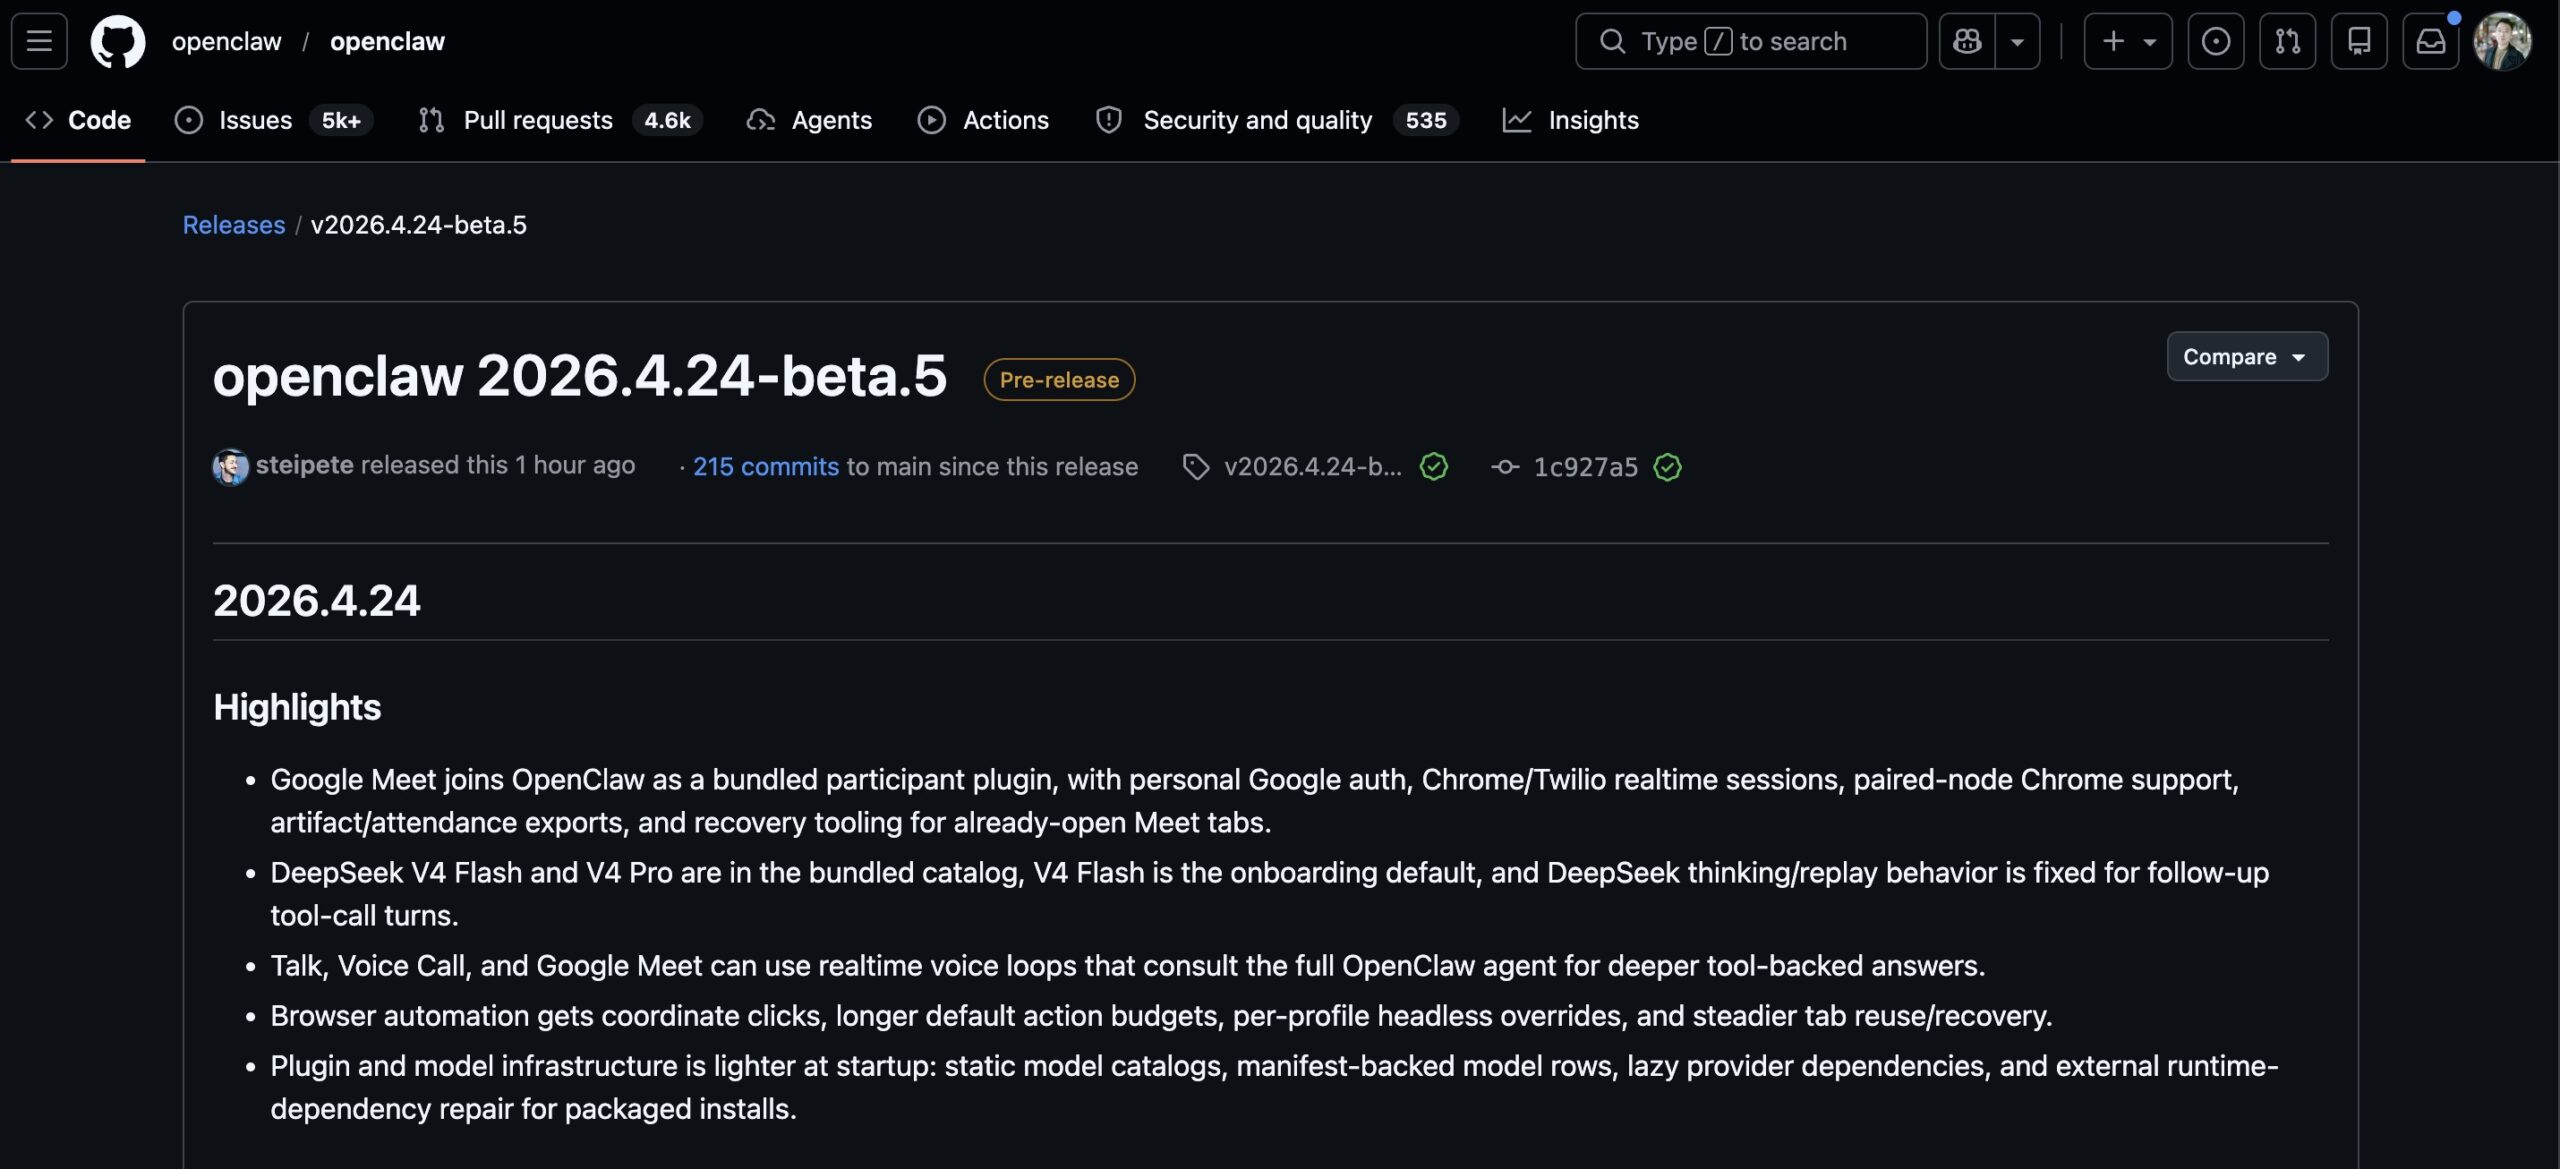The height and width of the screenshot is (1169, 2560).
Task: Open the user profile avatar menu
Action: tap(2502, 41)
